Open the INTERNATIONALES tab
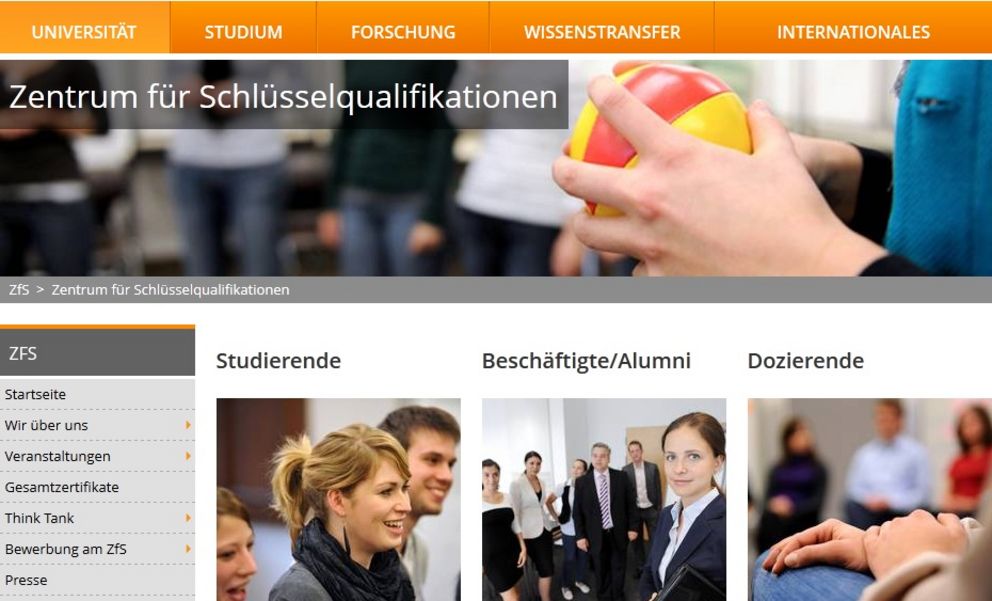 click(x=853, y=32)
